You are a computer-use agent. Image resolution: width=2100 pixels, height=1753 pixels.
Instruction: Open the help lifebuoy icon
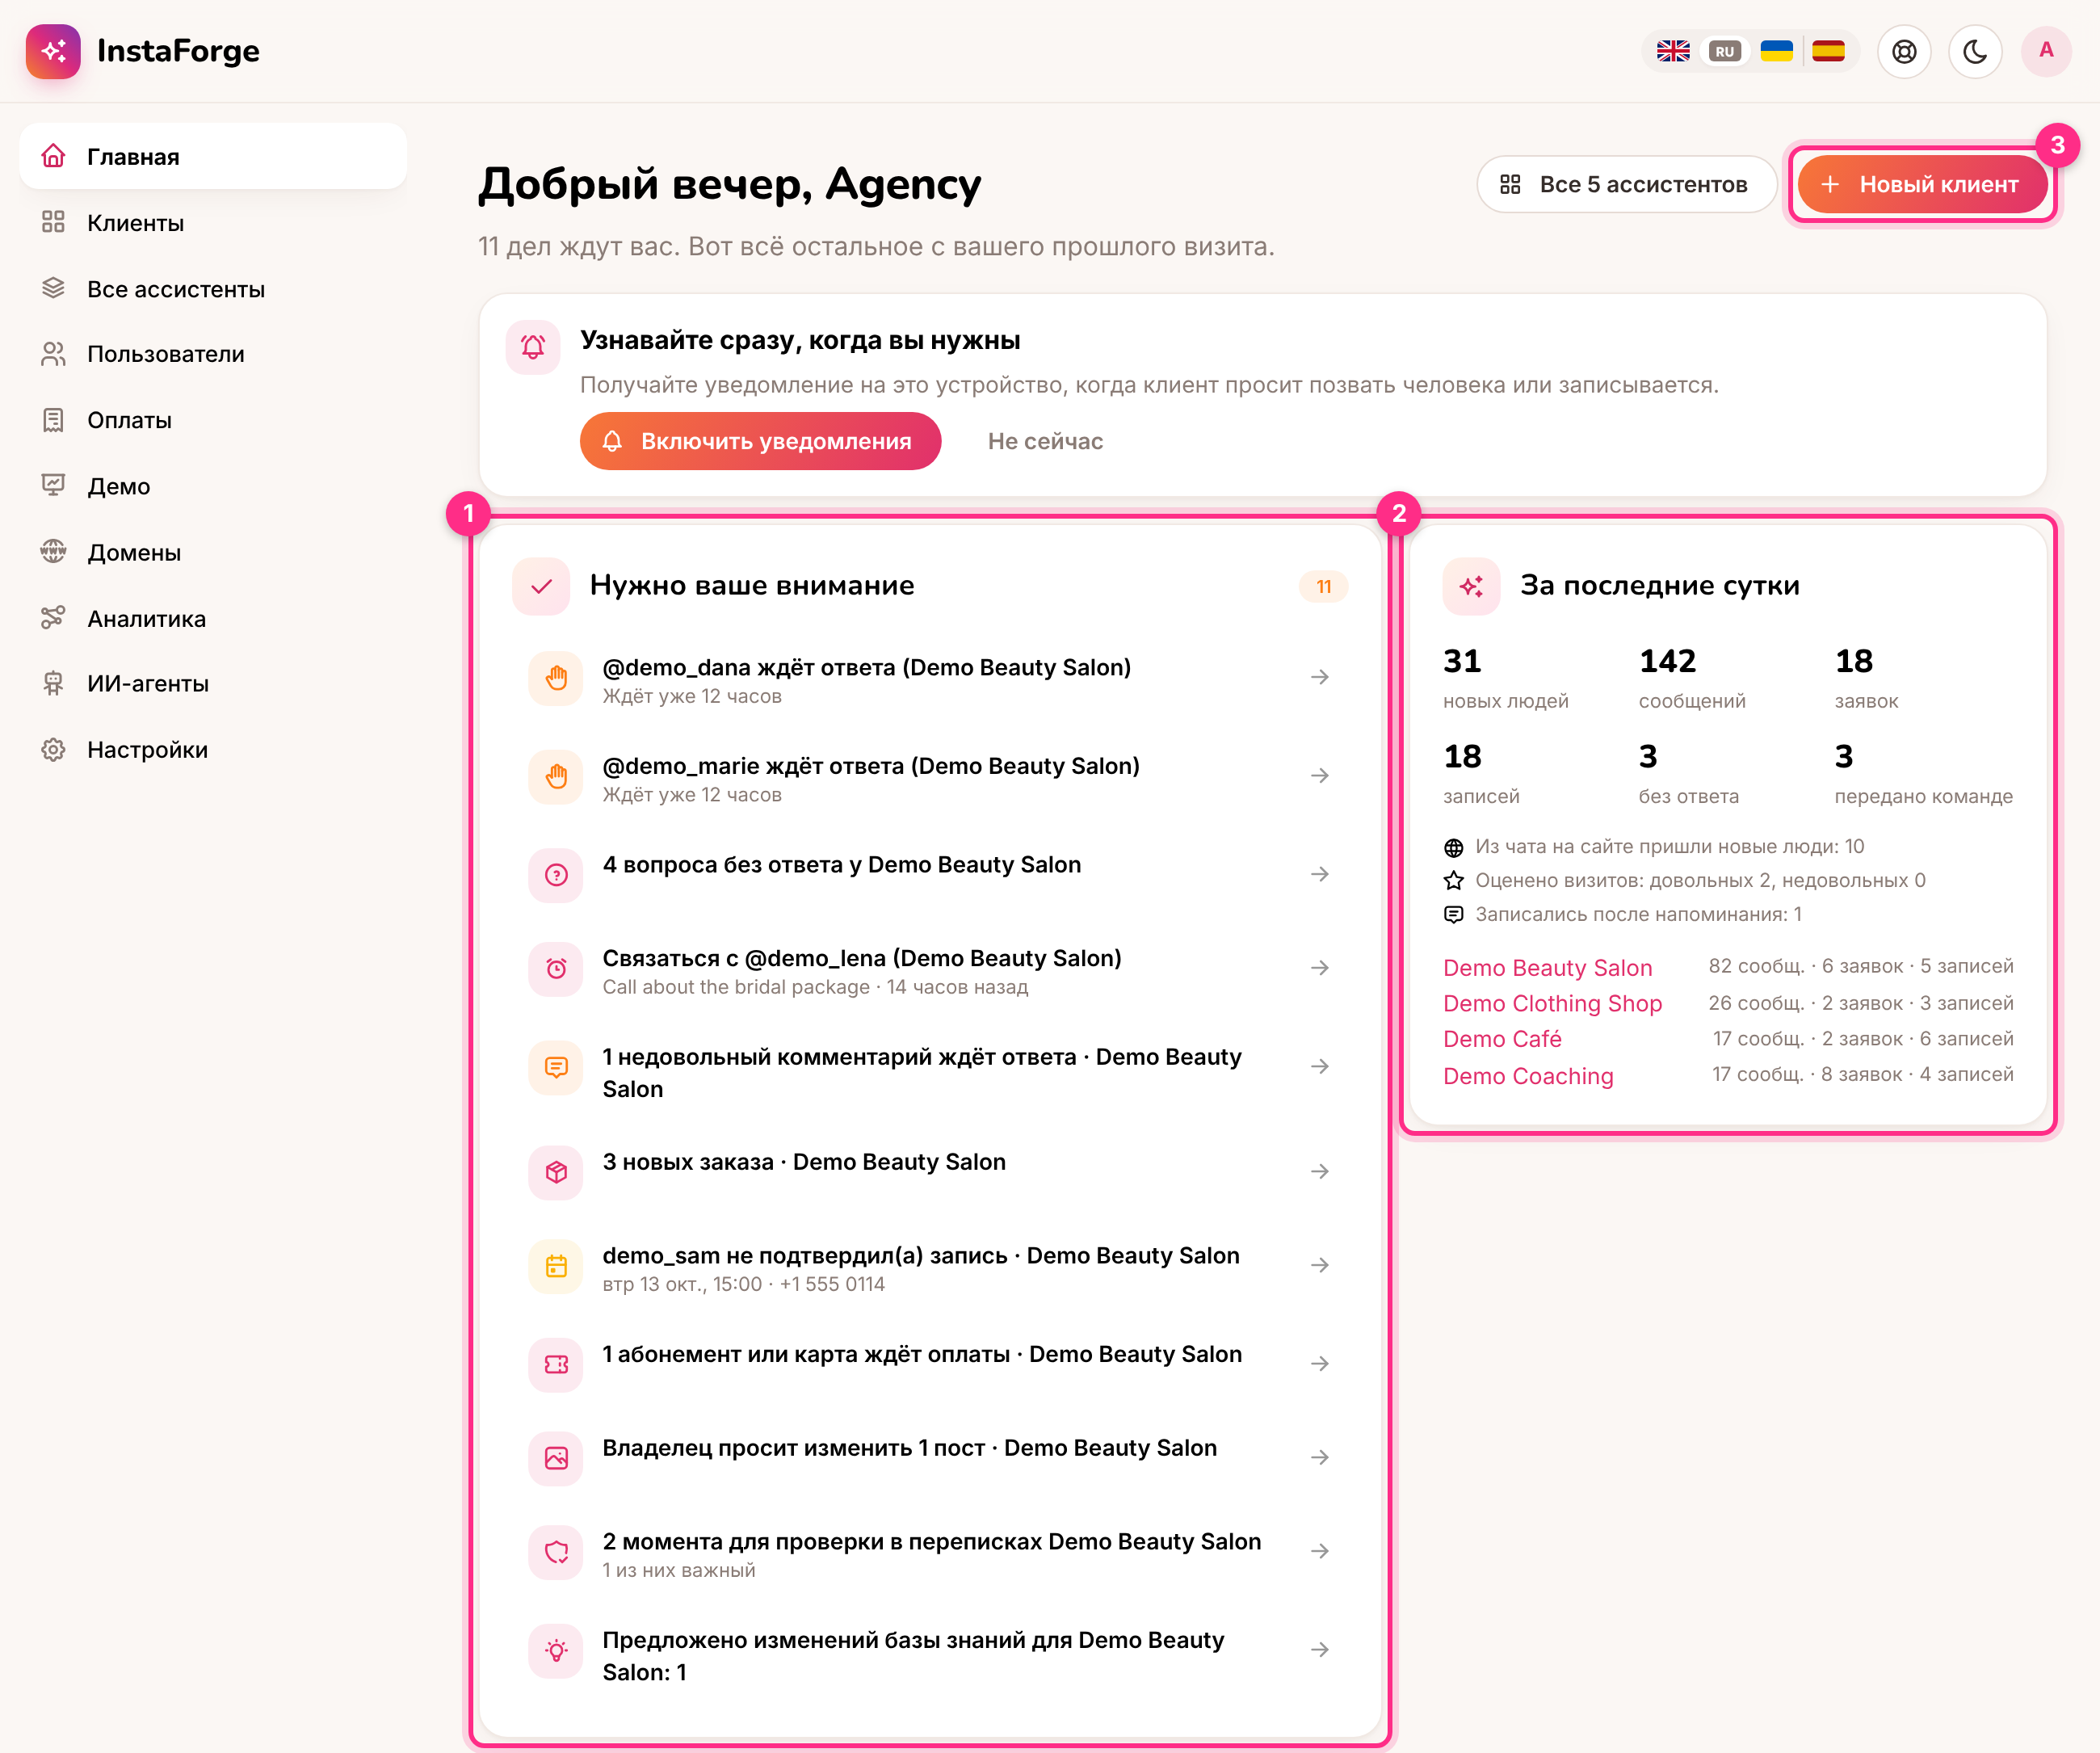1904,51
